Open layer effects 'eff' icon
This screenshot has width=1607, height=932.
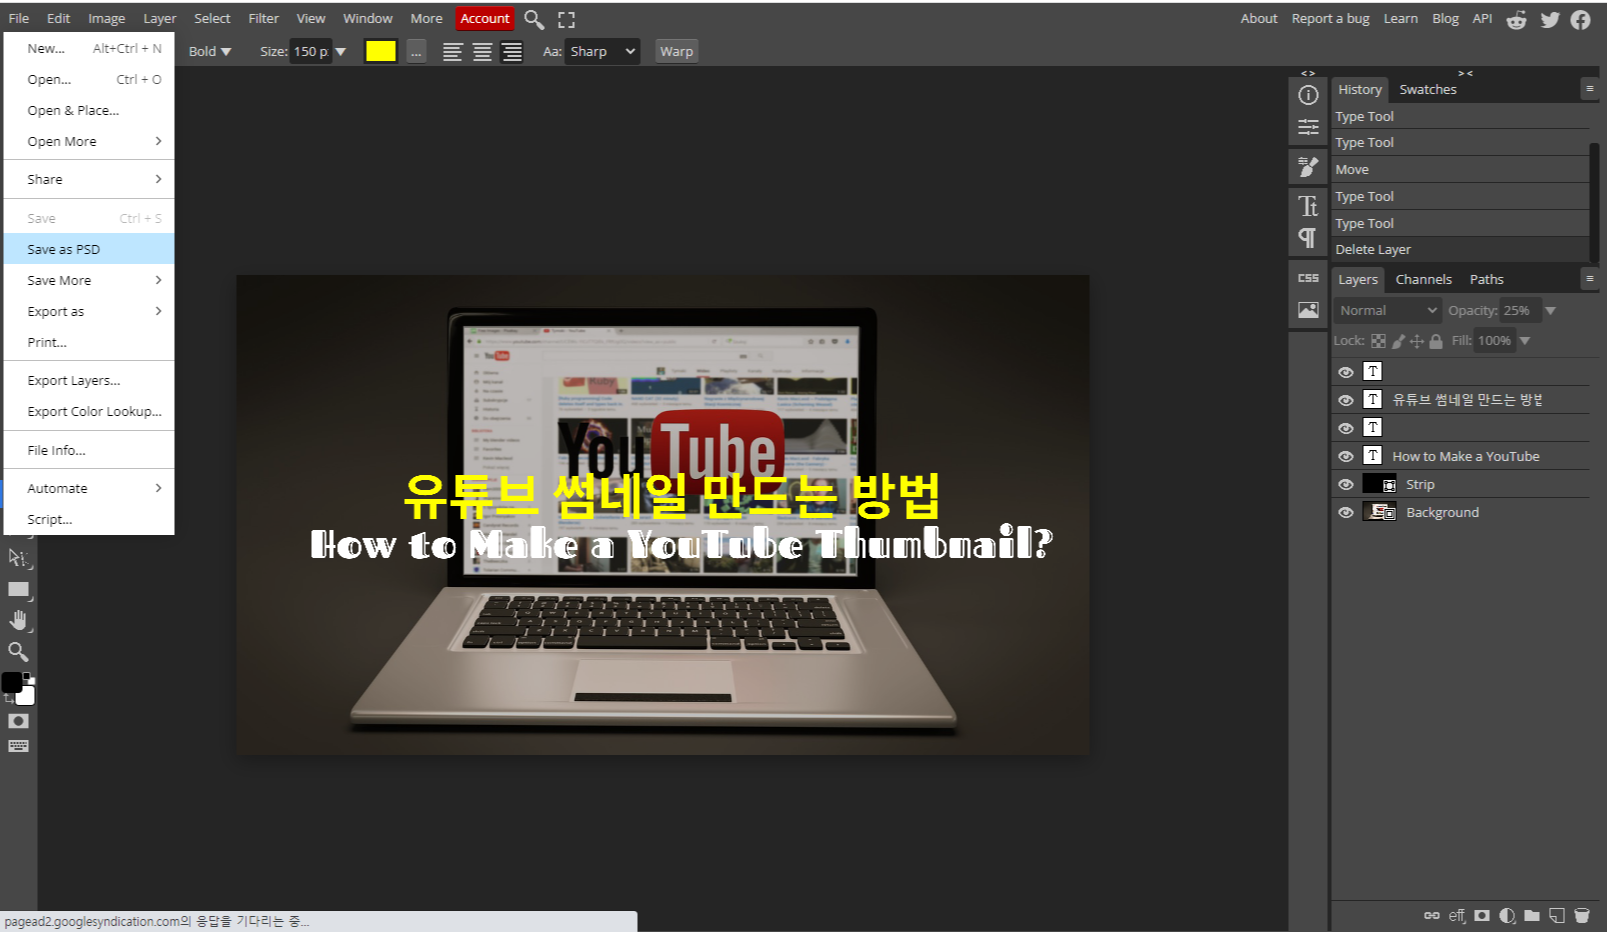point(1457,915)
